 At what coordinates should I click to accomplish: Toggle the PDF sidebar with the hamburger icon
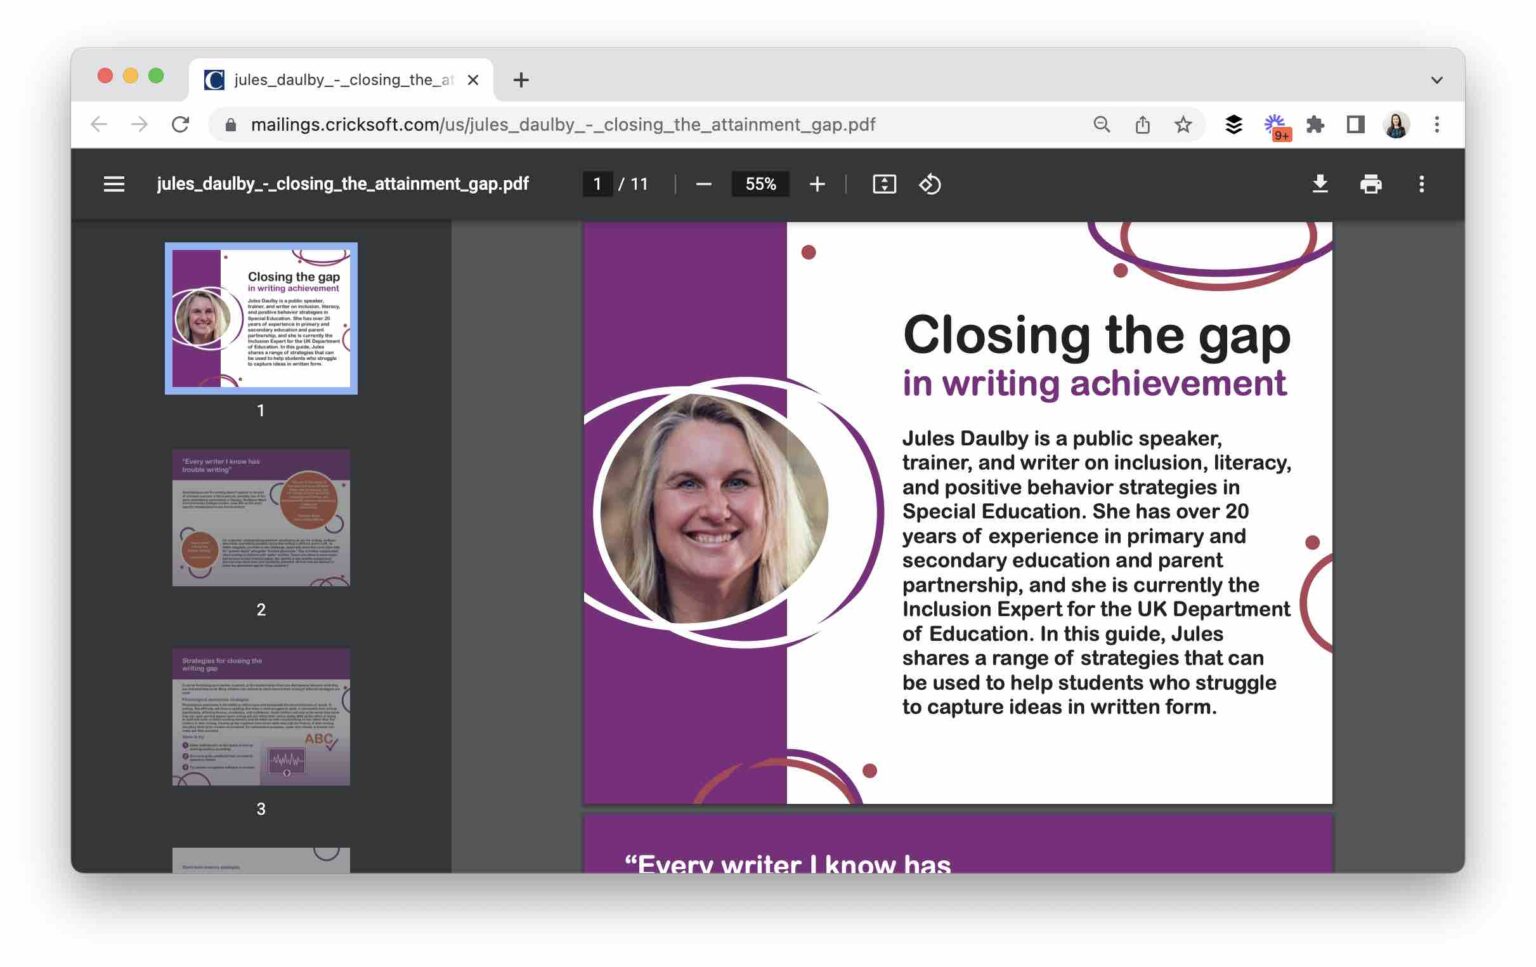tap(113, 184)
